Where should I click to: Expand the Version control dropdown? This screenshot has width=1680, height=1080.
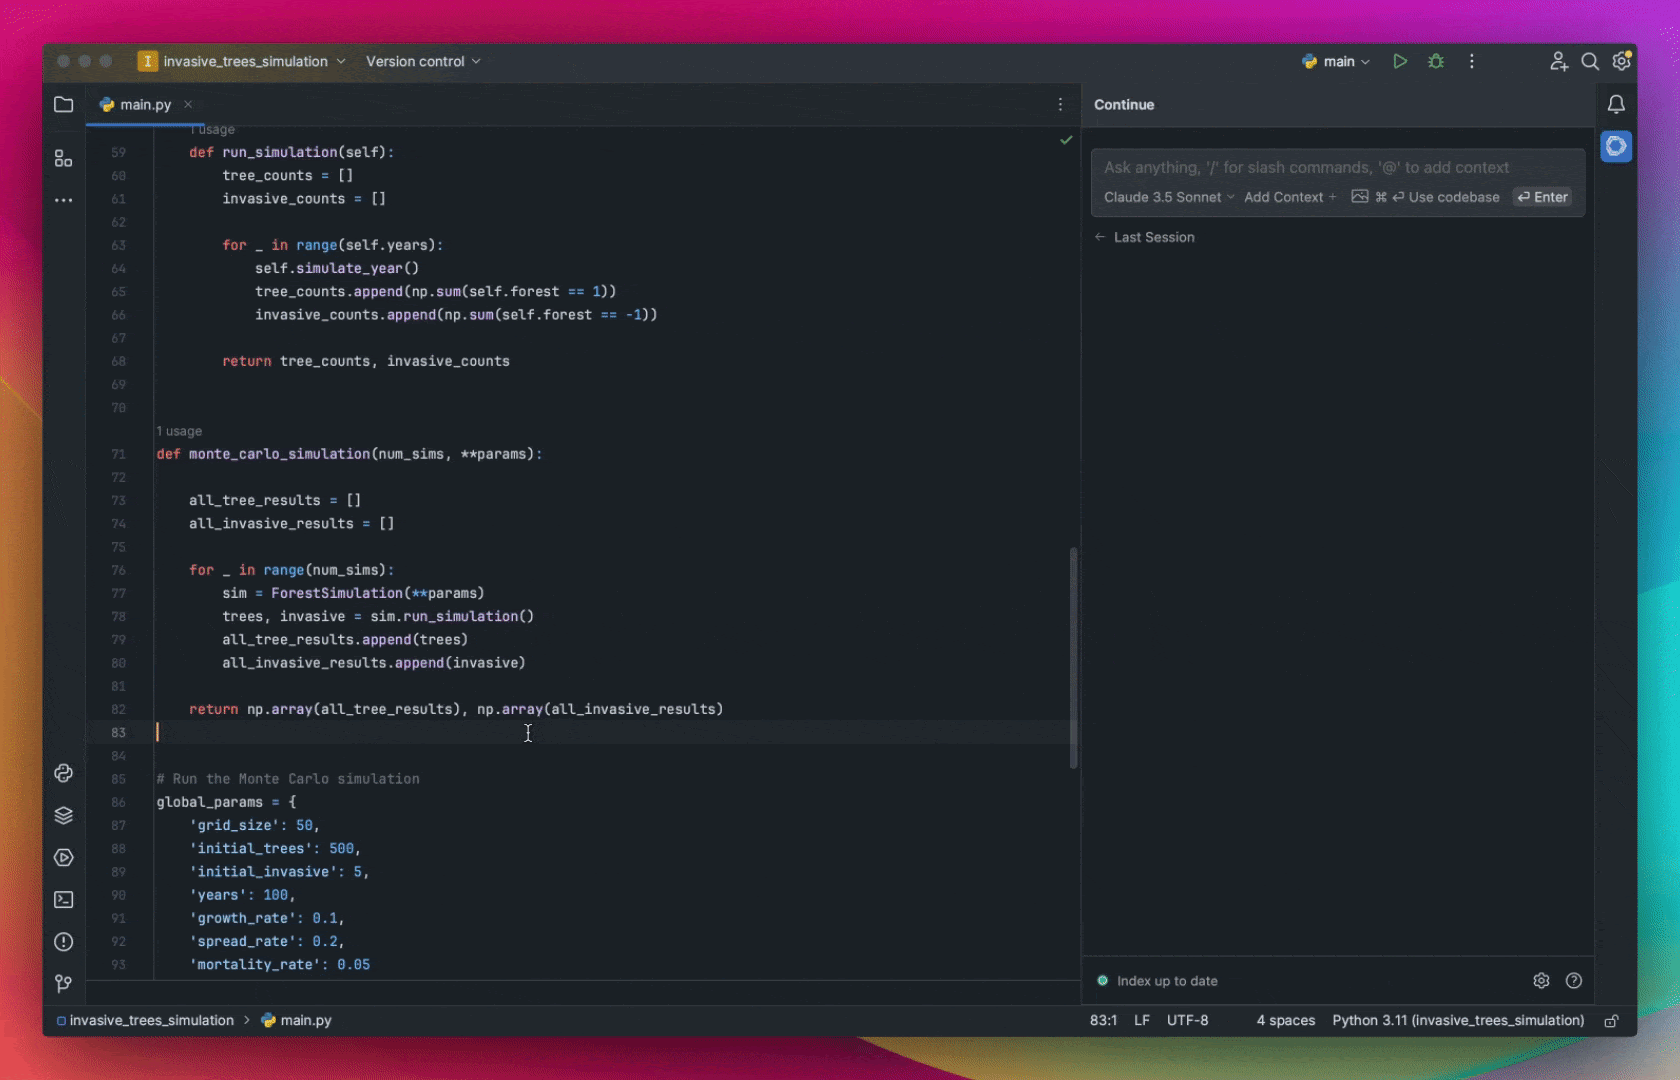coord(423,61)
